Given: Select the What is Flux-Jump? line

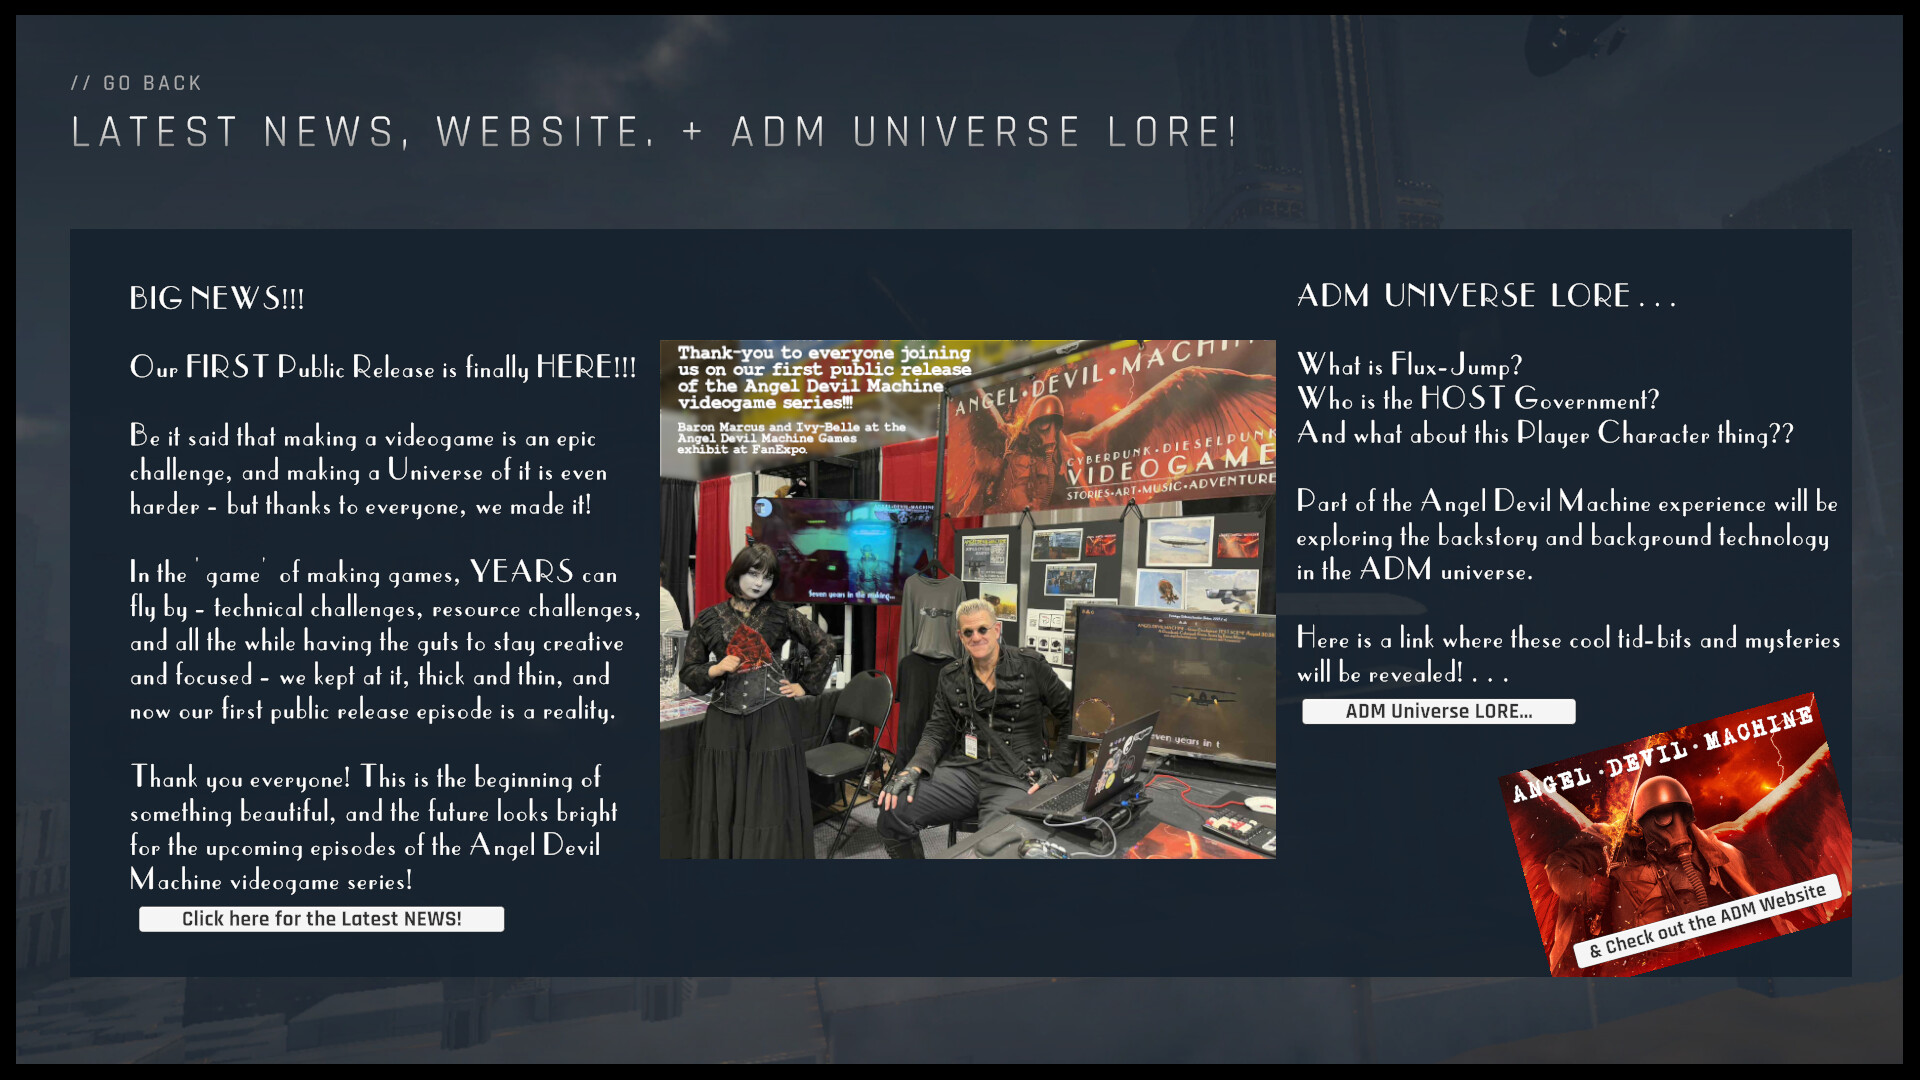Looking at the screenshot, I should click(x=1409, y=365).
